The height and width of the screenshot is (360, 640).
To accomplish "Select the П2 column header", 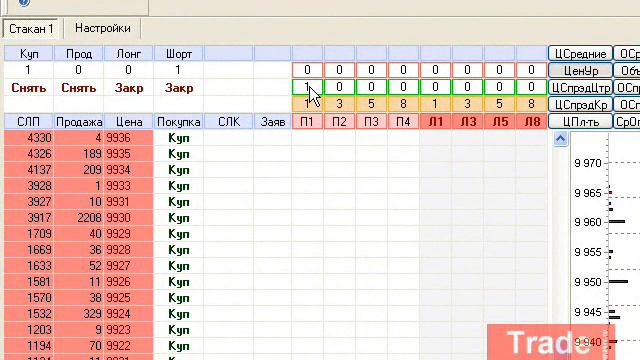I will pyautogui.click(x=339, y=122).
